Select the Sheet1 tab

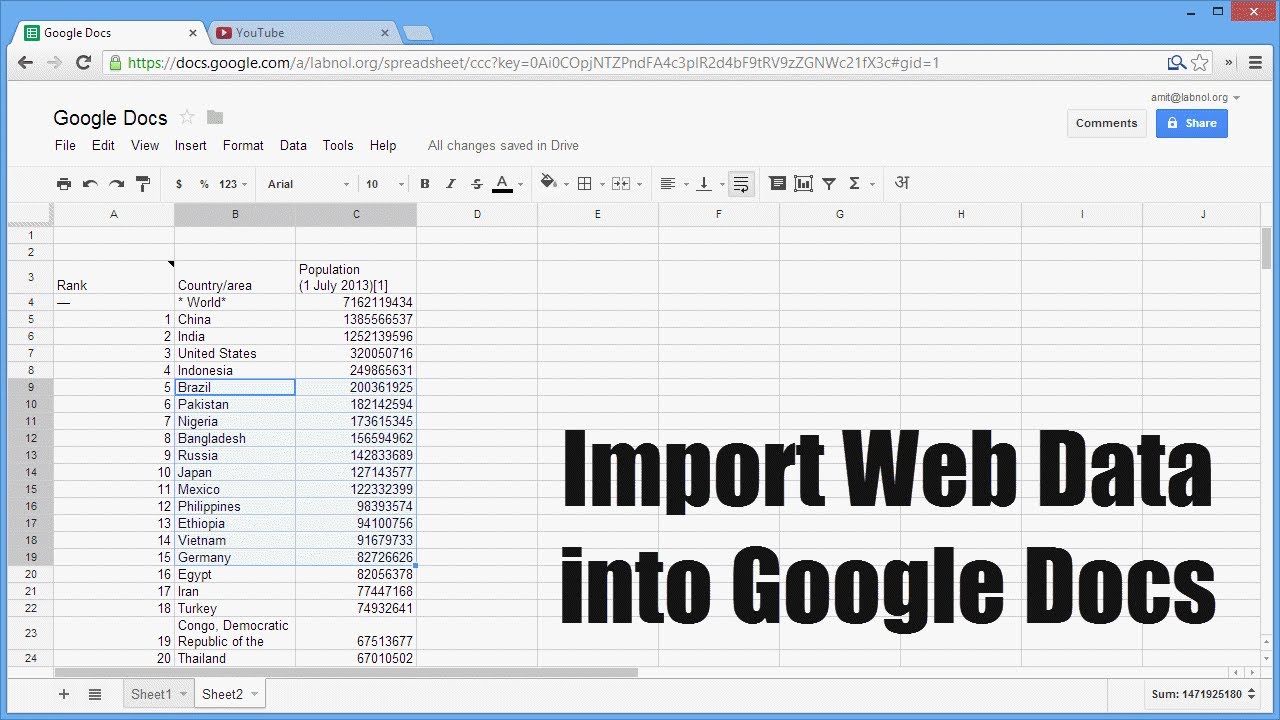[158, 694]
